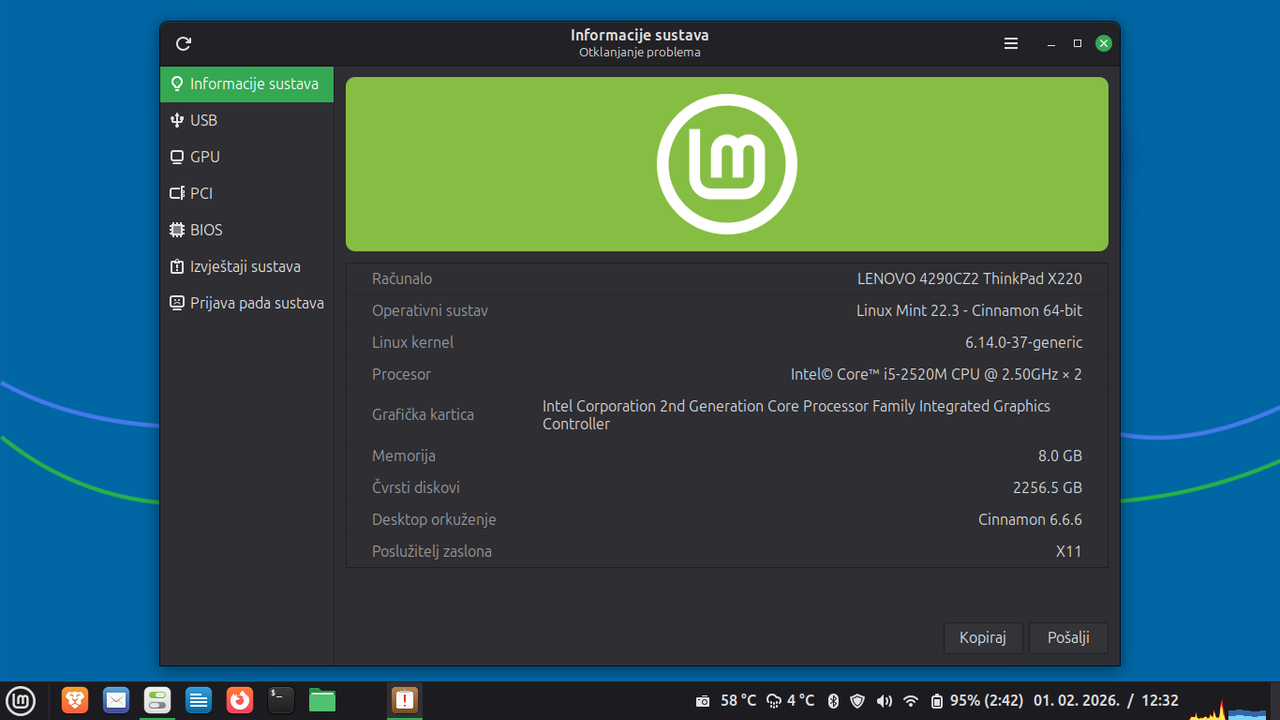Click the Memorija label

tap(404, 456)
